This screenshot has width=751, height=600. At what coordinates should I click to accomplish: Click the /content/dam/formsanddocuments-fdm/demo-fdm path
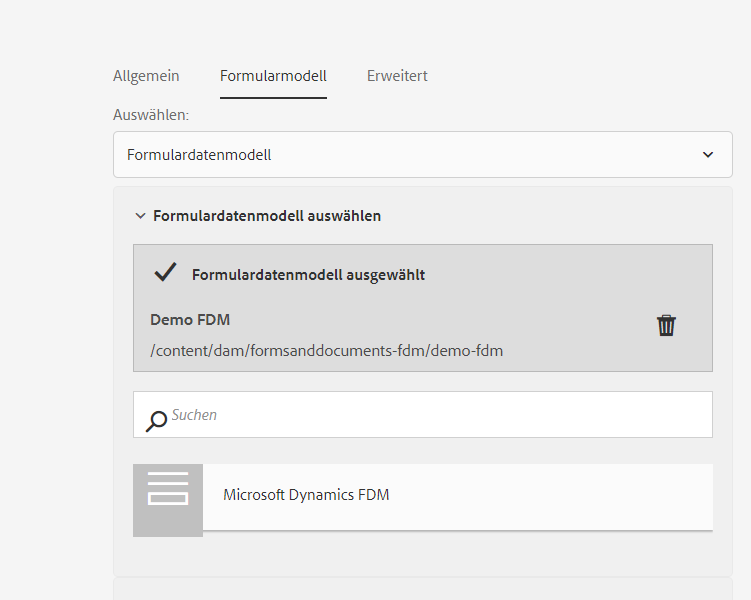click(x=326, y=350)
